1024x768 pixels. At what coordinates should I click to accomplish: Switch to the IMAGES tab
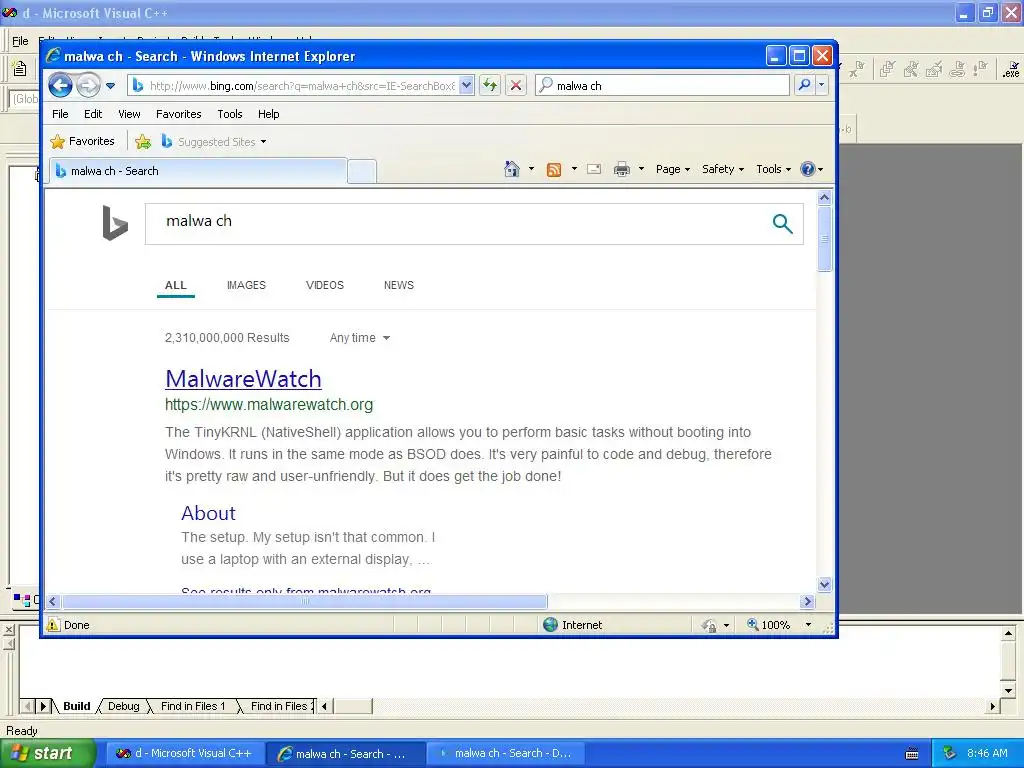point(246,285)
